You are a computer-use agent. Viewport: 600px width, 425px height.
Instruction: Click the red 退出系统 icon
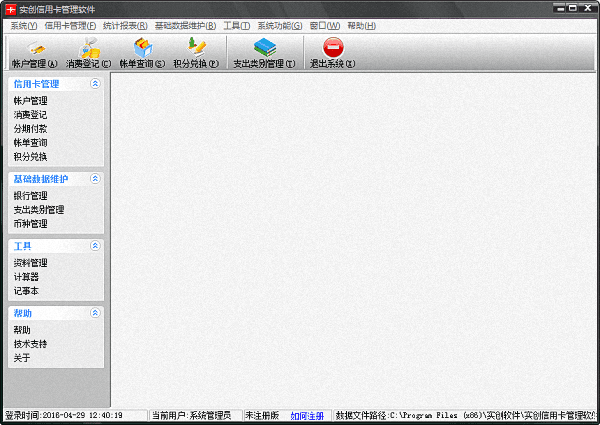point(333,46)
